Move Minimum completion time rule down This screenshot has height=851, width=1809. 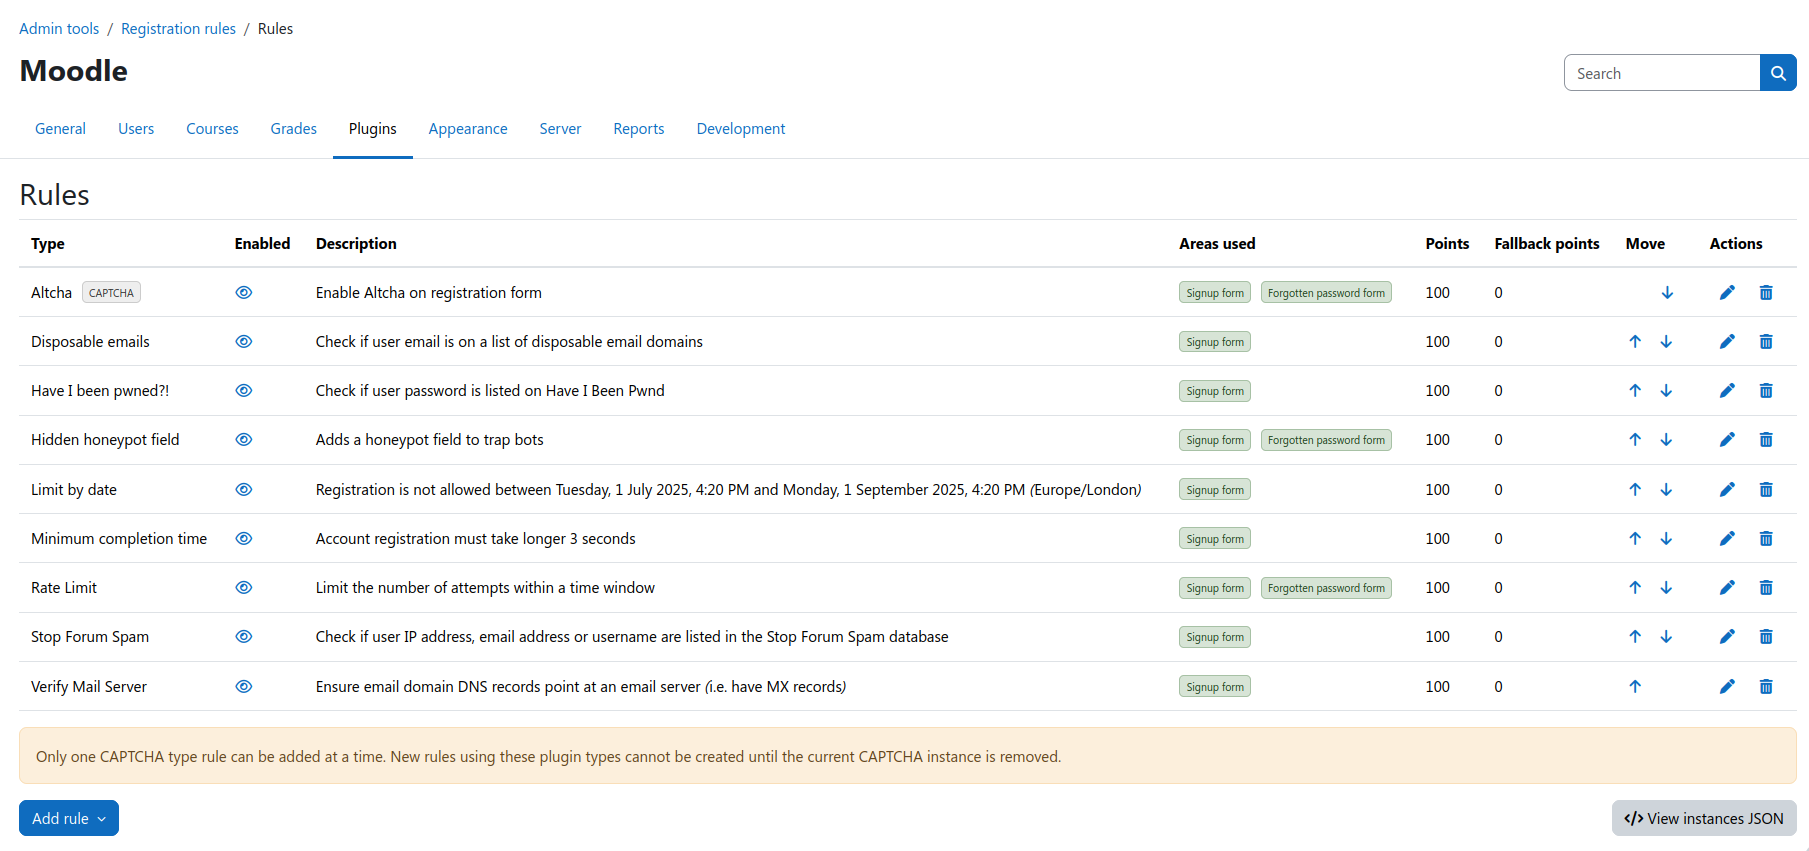[1666, 539]
